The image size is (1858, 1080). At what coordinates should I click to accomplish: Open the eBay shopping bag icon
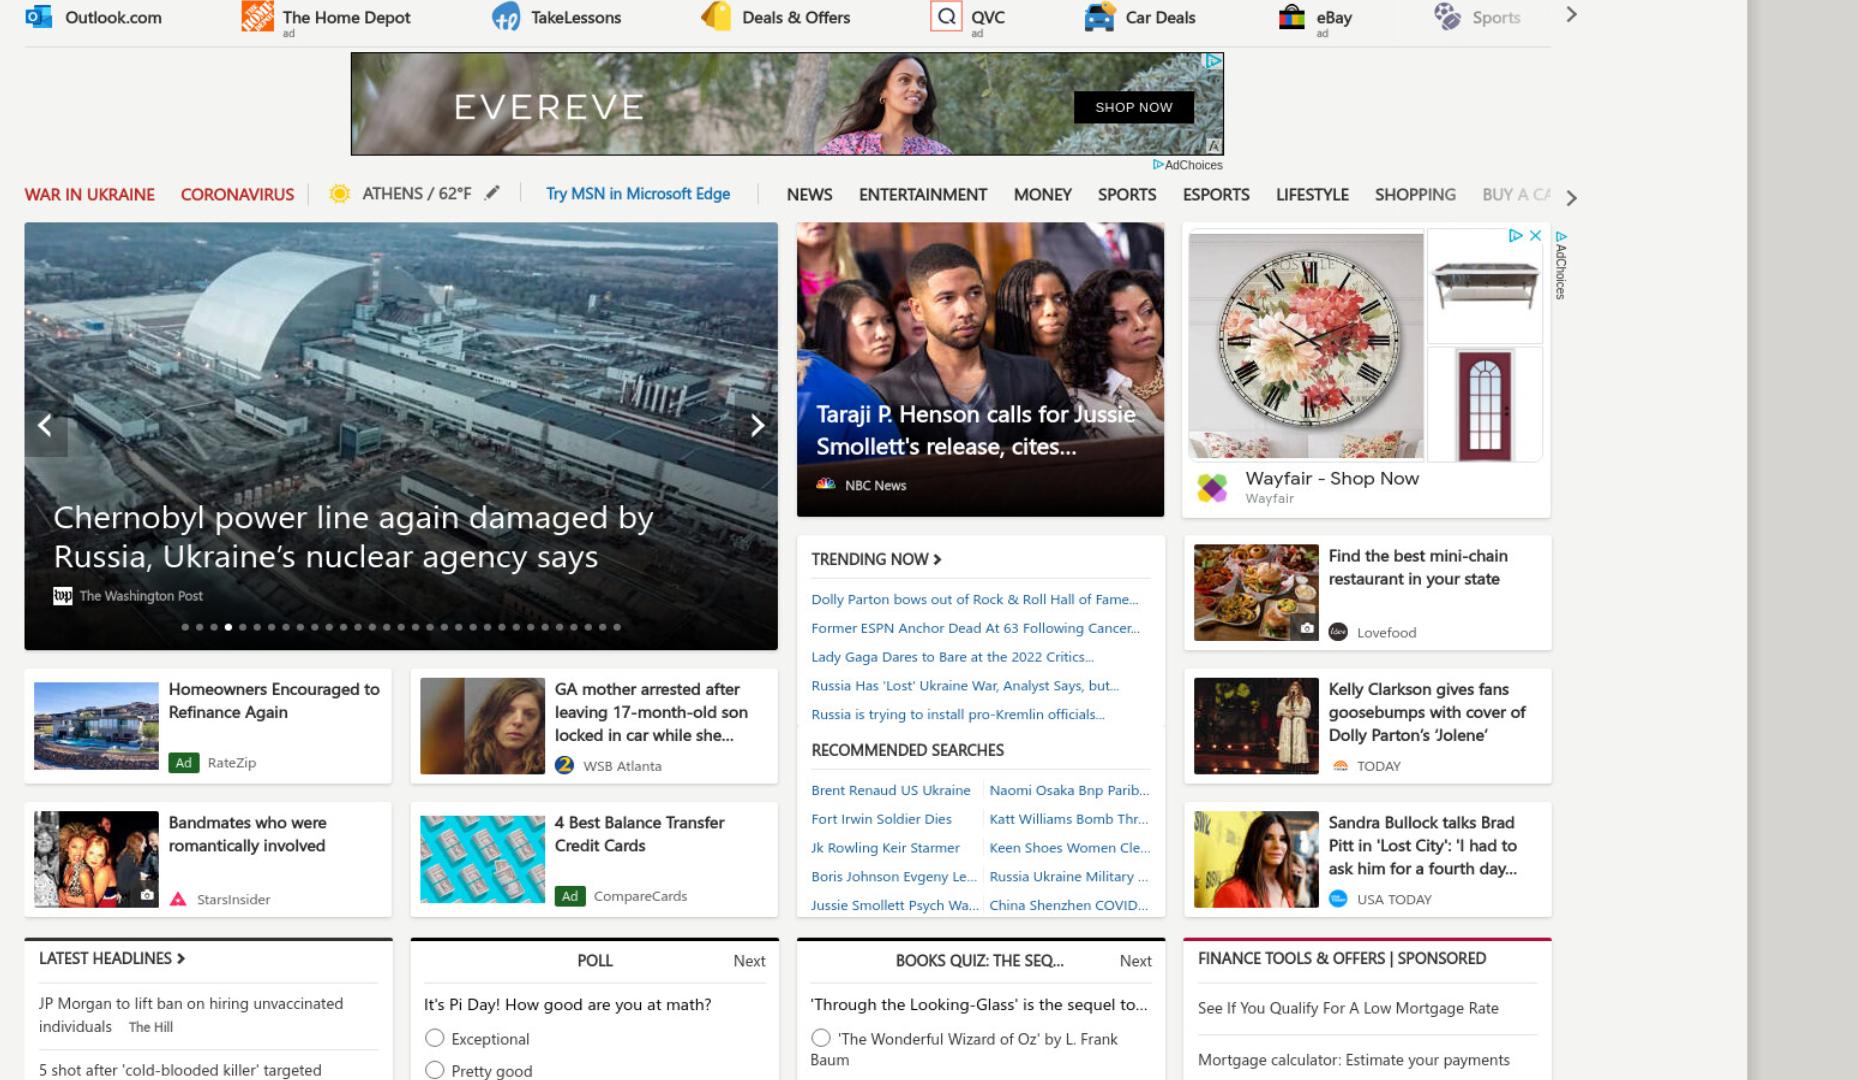1292,16
